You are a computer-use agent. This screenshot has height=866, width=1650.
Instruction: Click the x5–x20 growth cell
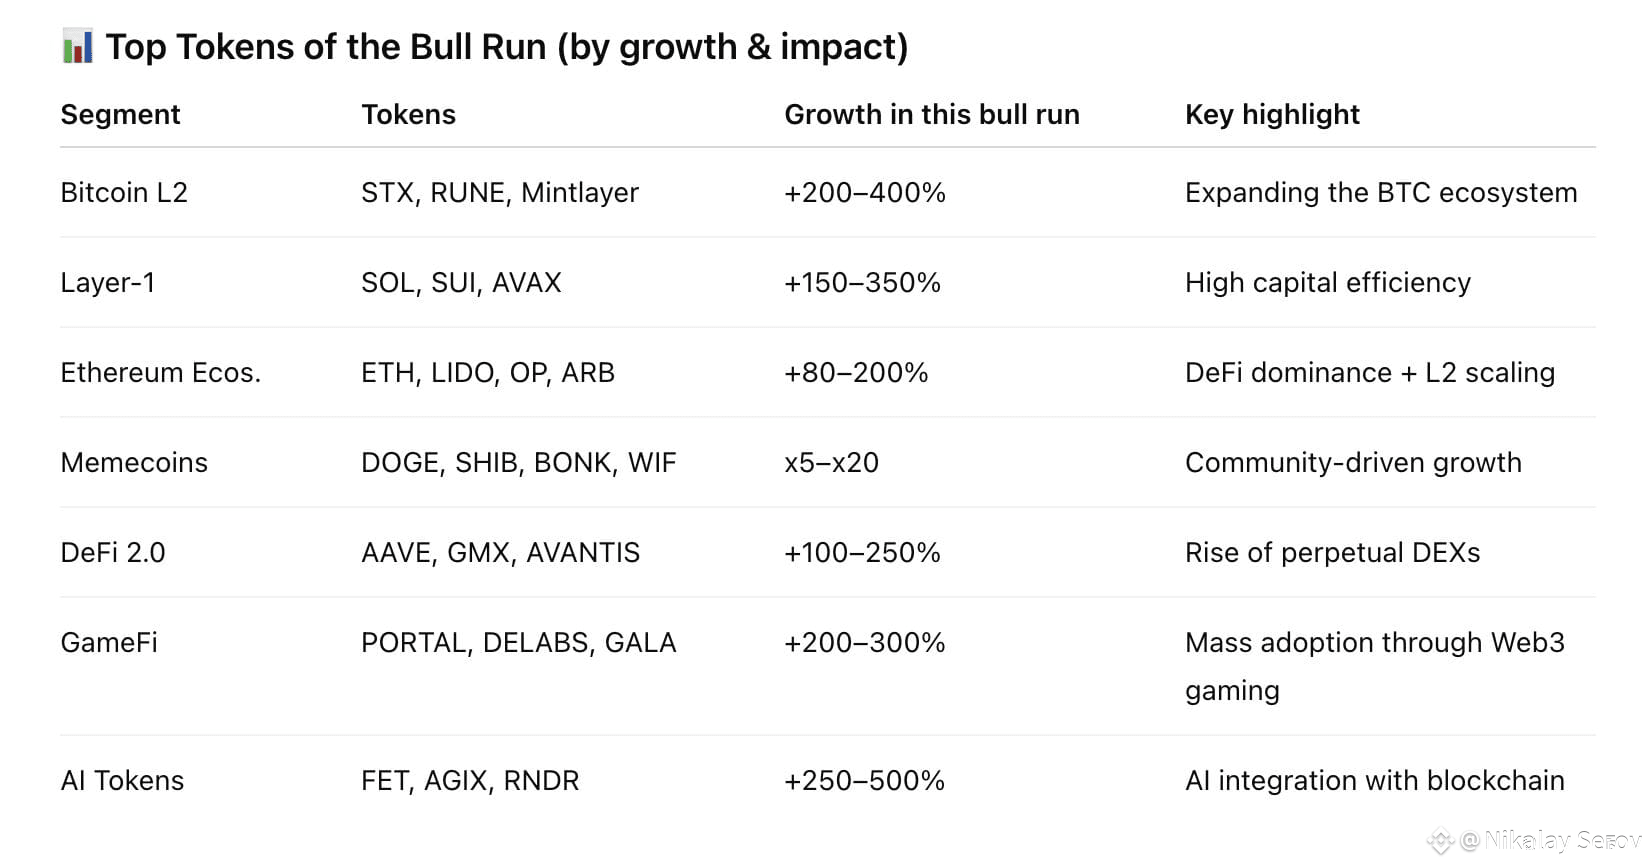pos(831,462)
